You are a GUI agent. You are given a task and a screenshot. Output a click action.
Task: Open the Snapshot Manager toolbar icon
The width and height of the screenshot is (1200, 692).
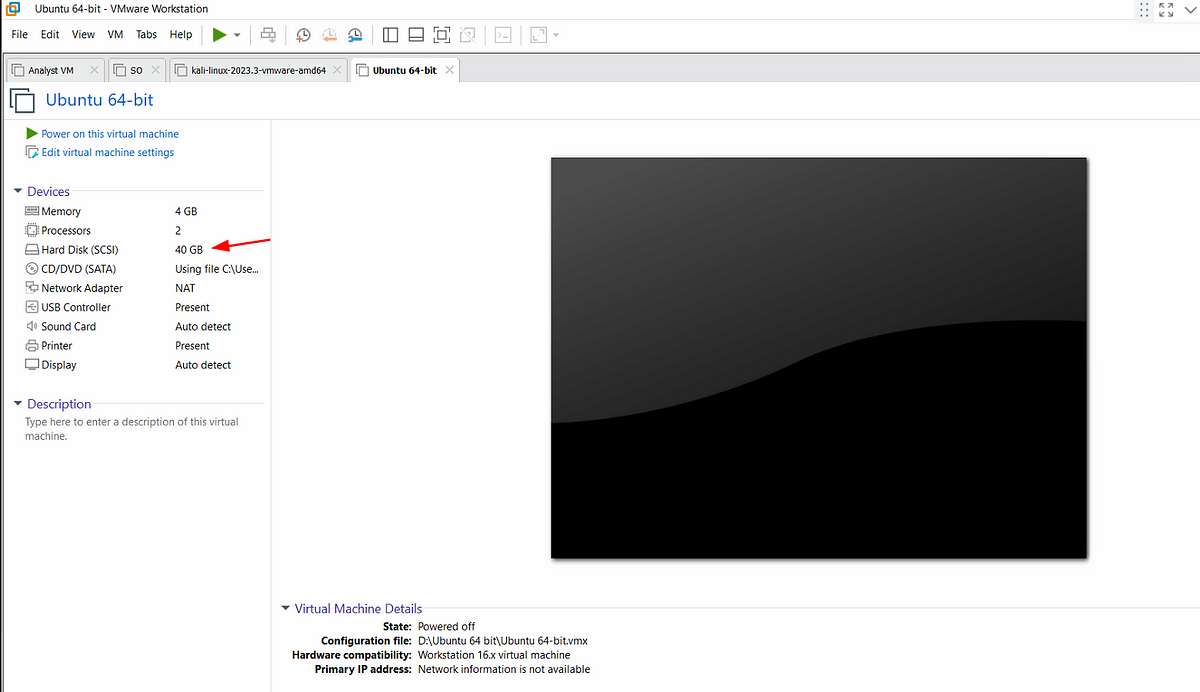click(356, 35)
